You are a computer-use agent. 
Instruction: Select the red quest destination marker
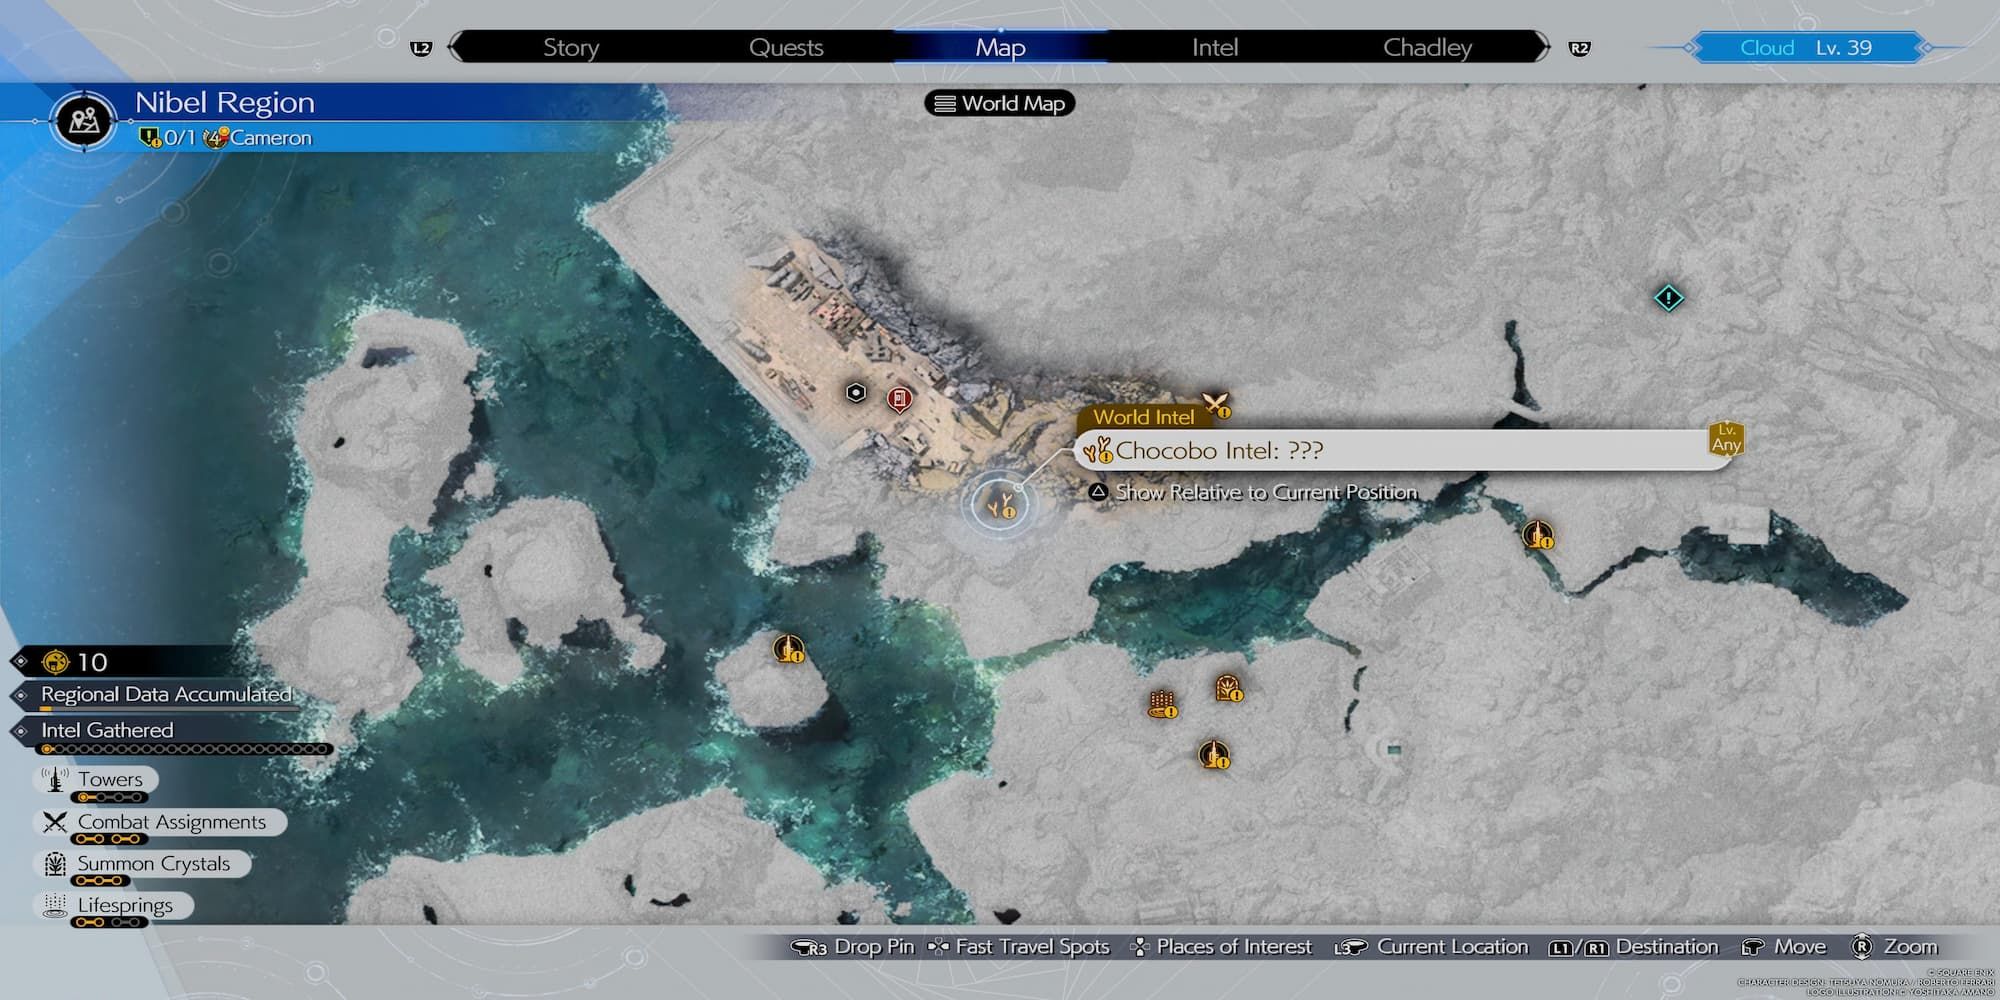(x=900, y=400)
